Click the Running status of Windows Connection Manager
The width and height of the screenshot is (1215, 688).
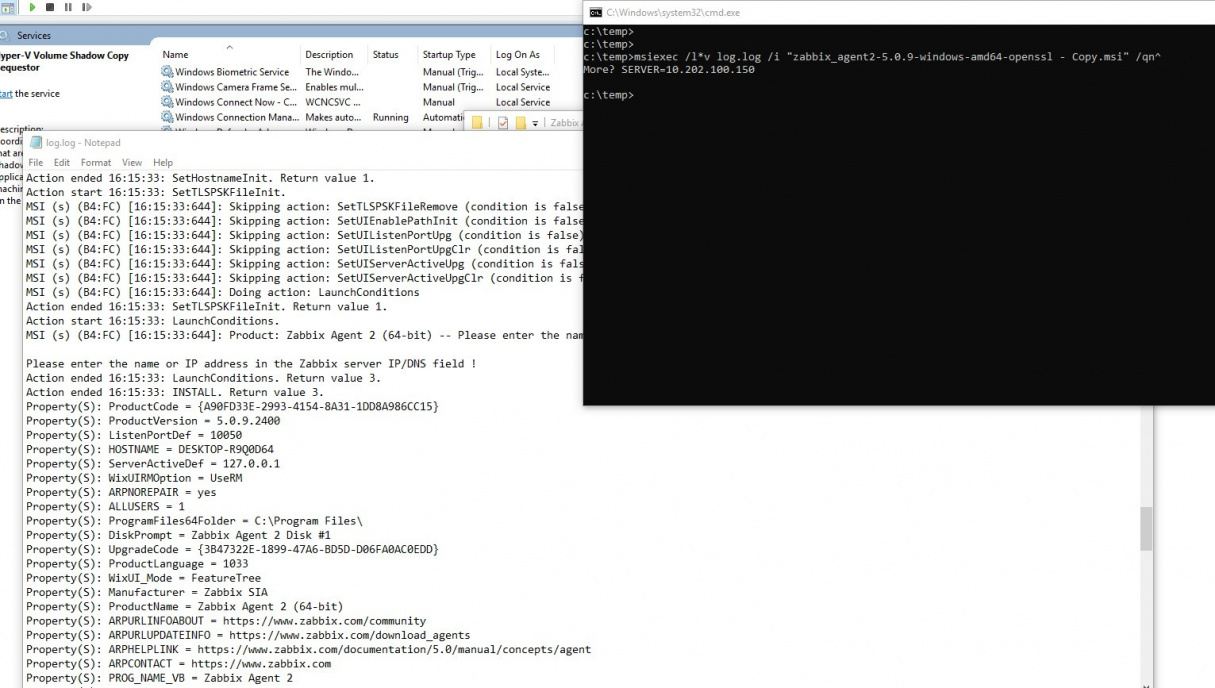[390, 117]
